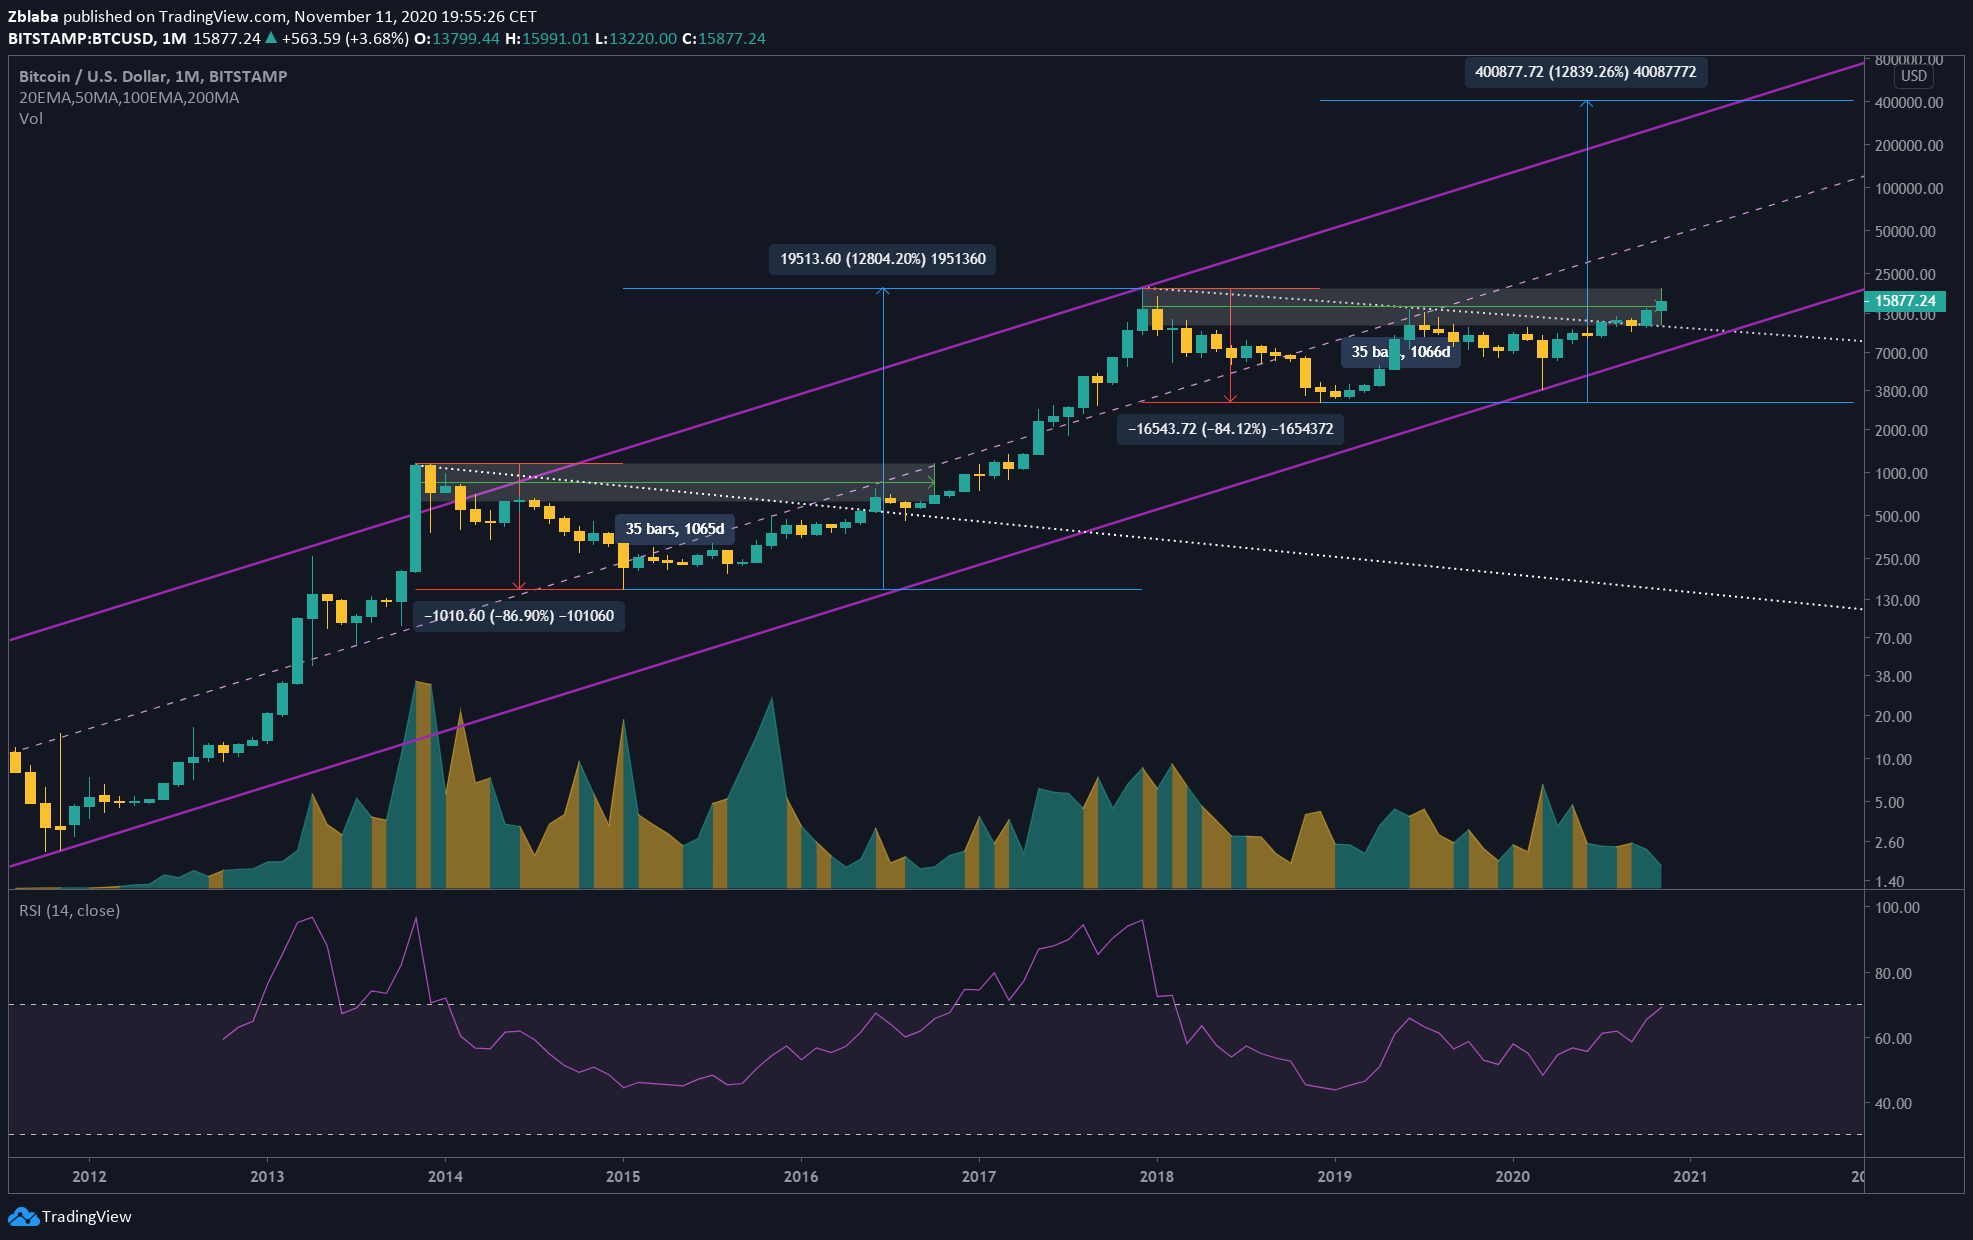Click the Bitcoin / U.S. Dollar, 1M, BITSTAMP title
This screenshot has width=1973, height=1240.
click(x=153, y=76)
